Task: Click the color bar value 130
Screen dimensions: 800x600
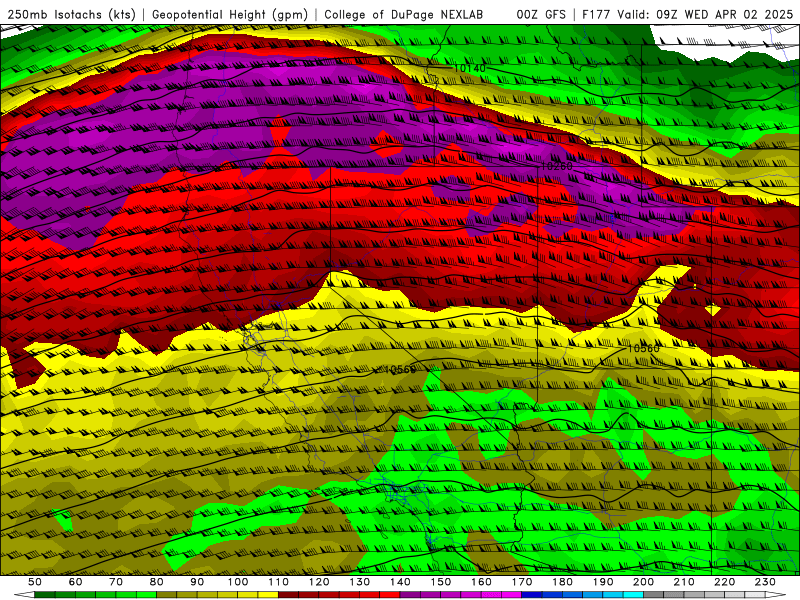Action: point(360,582)
